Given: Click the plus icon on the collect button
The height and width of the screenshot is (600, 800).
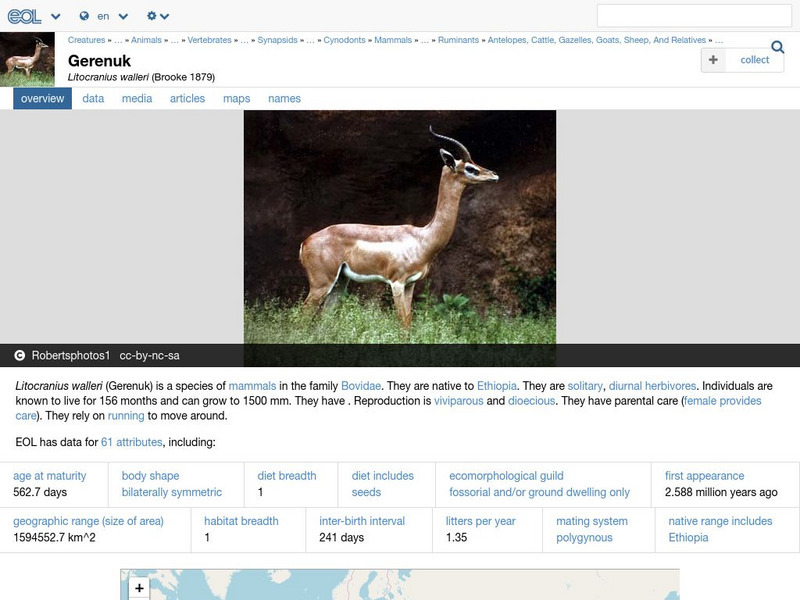Looking at the screenshot, I should coord(711,60).
